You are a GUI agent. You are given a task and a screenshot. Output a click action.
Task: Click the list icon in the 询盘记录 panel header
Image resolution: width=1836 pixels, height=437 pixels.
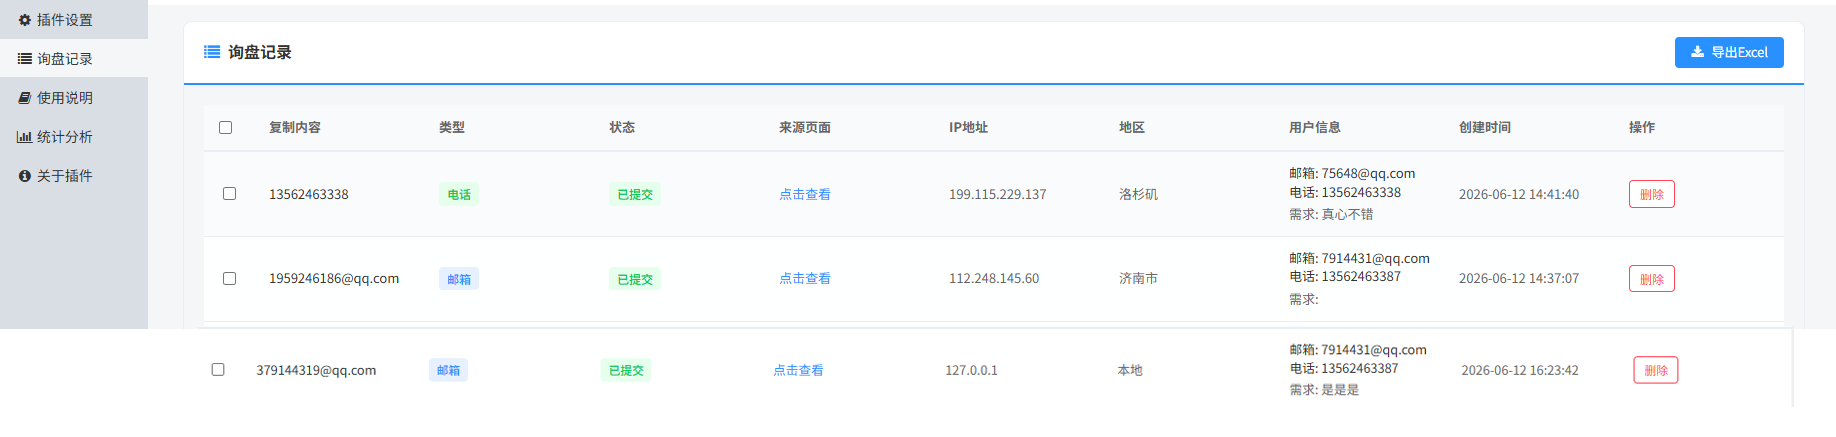(x=212, y=52)
